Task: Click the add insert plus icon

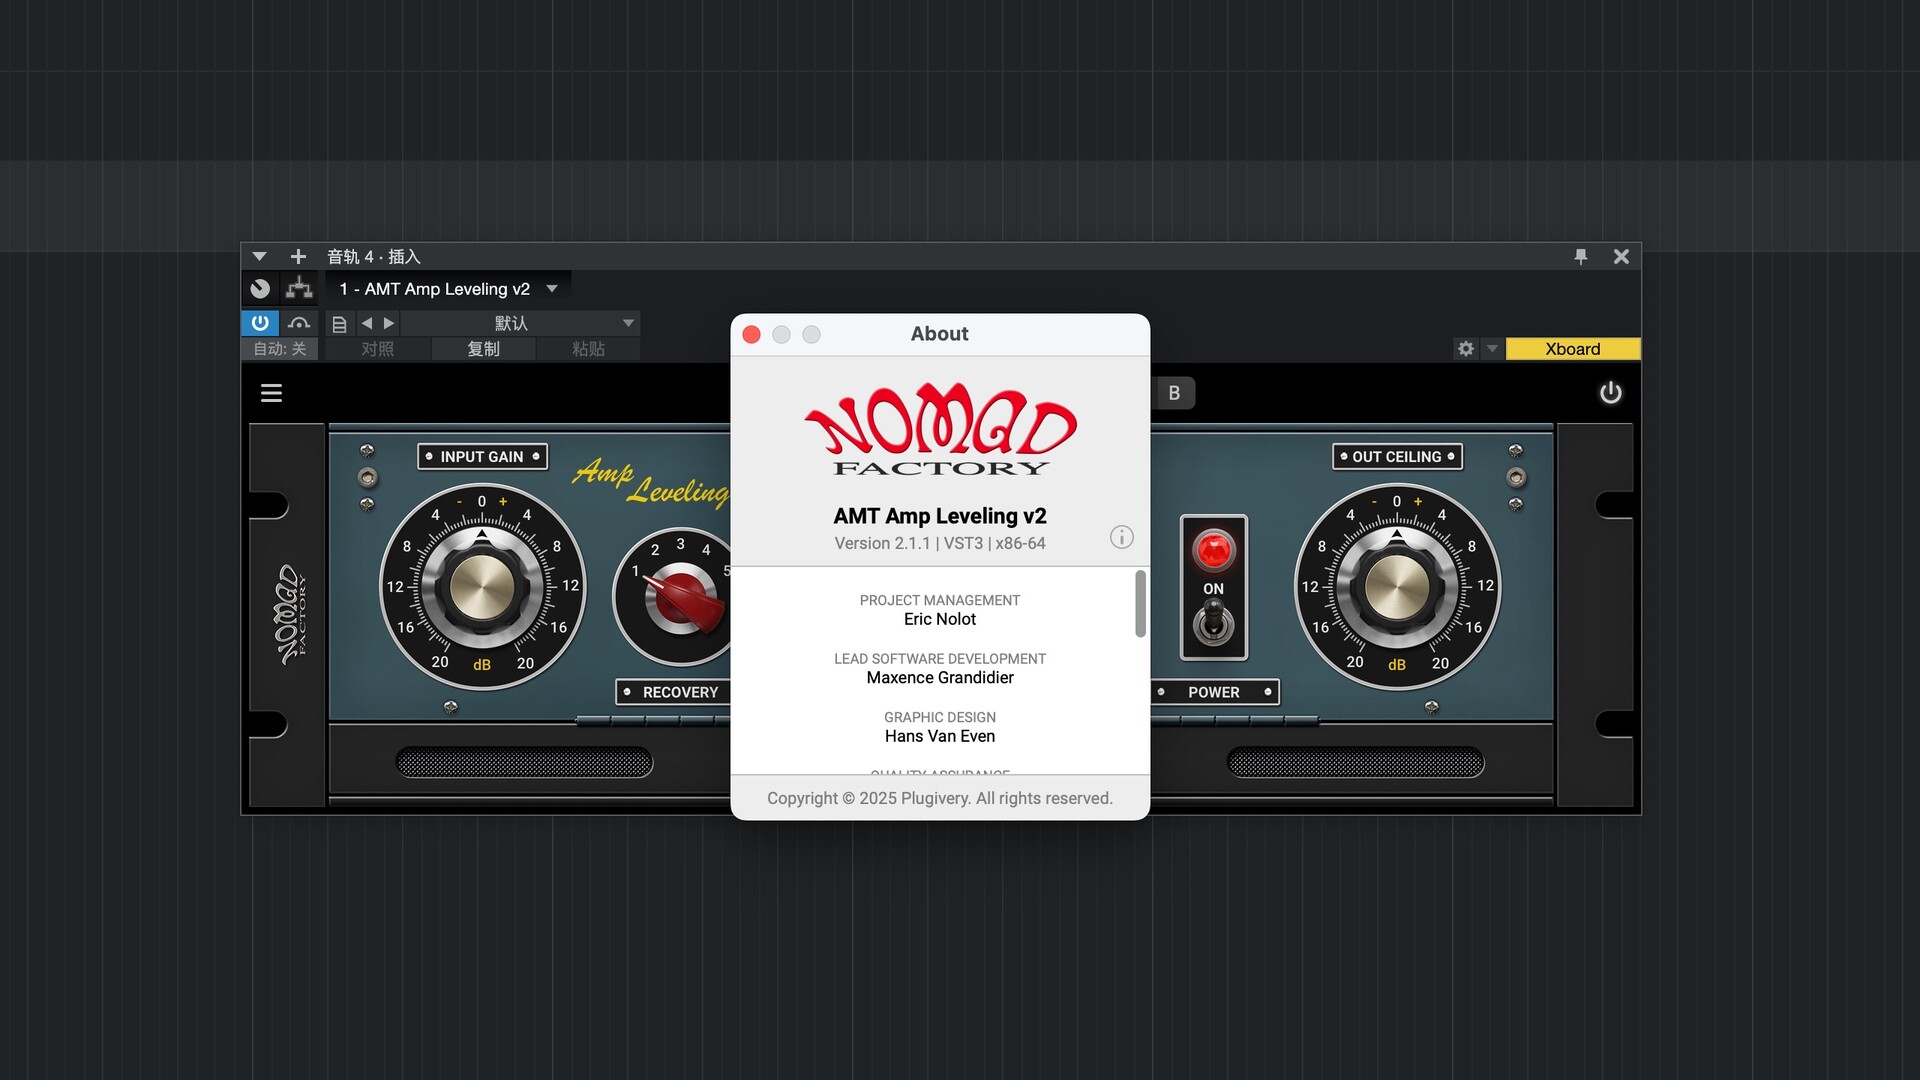Action: pos(298,257)
